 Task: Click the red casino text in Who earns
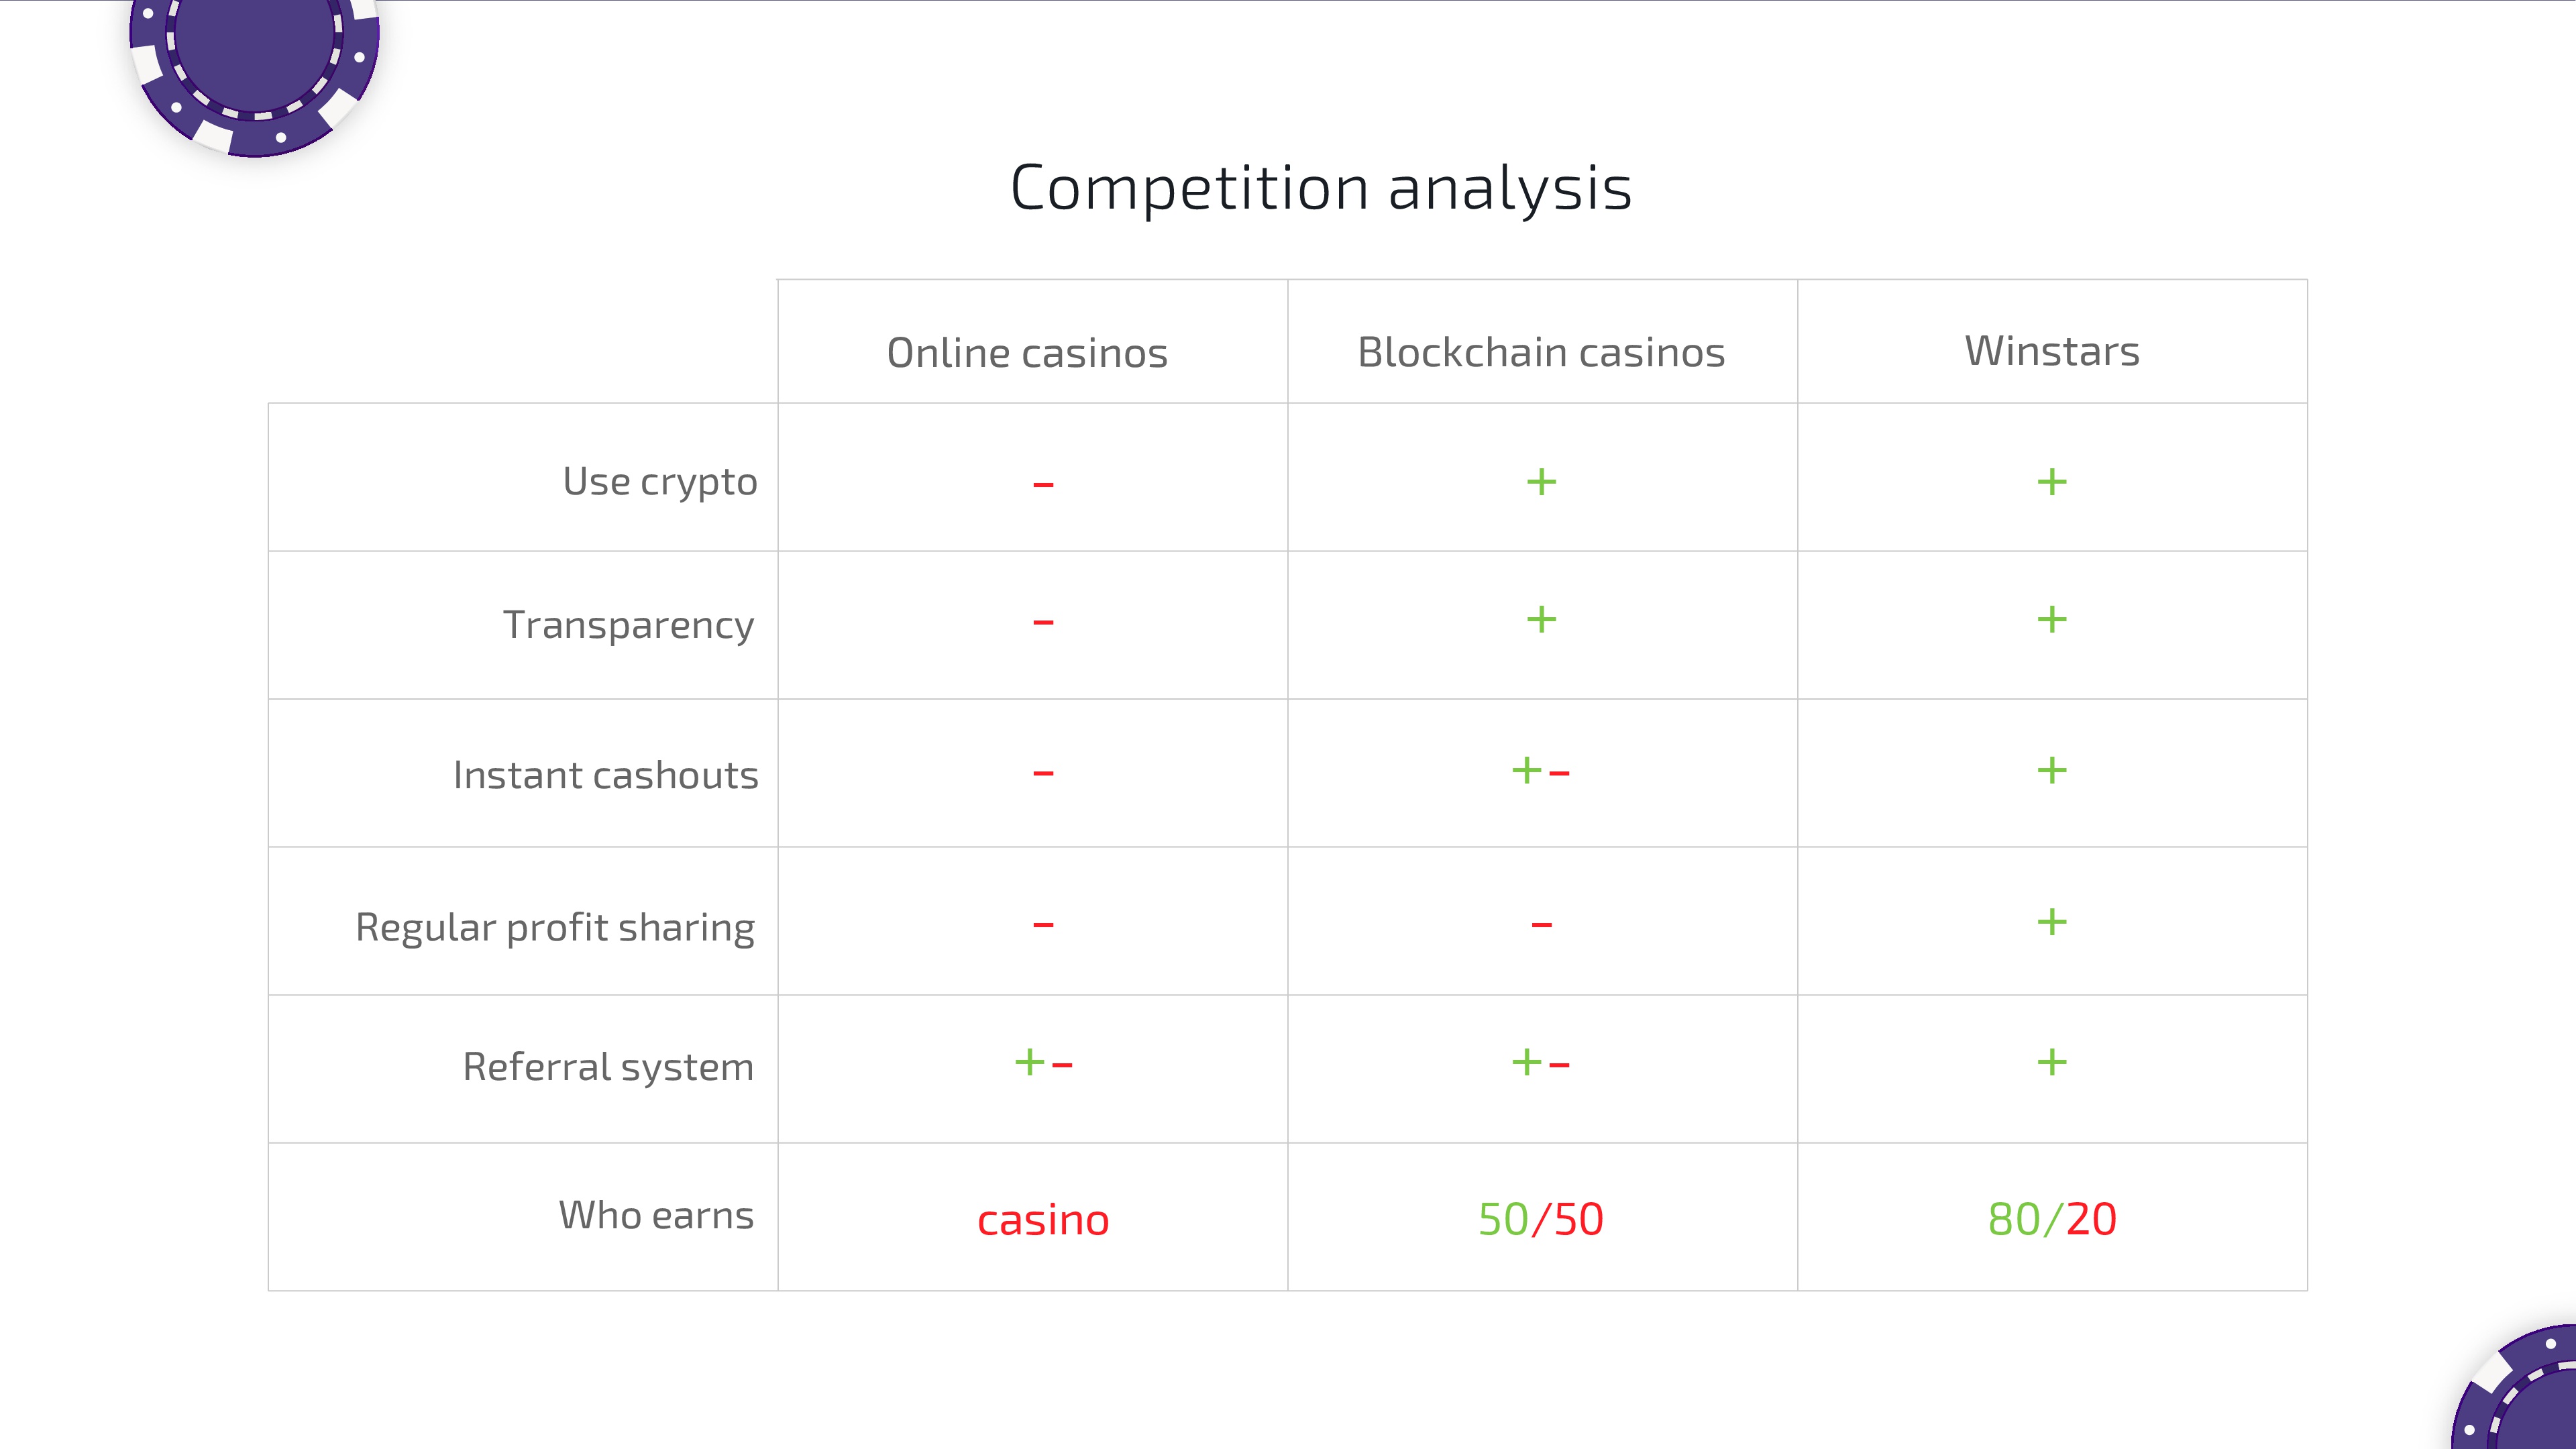[1043, 1220]
